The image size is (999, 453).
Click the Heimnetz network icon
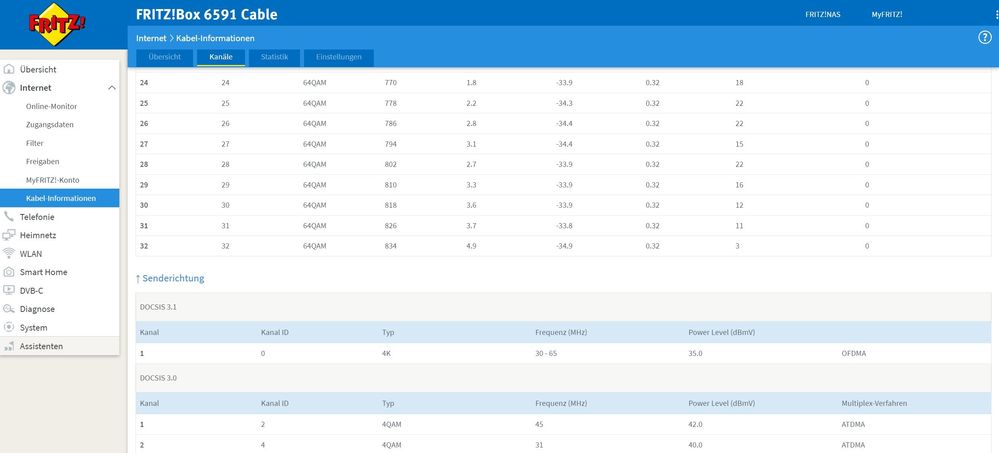[x=9, y=235]
